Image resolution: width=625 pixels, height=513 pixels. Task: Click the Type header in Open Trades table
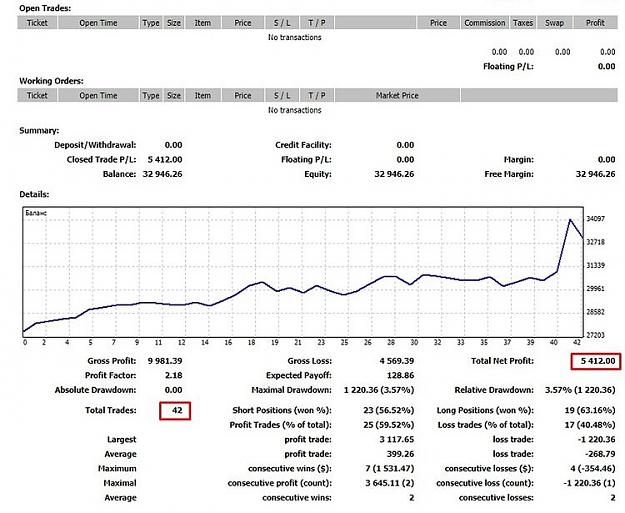pyautogui.click(x=151, y=23)
